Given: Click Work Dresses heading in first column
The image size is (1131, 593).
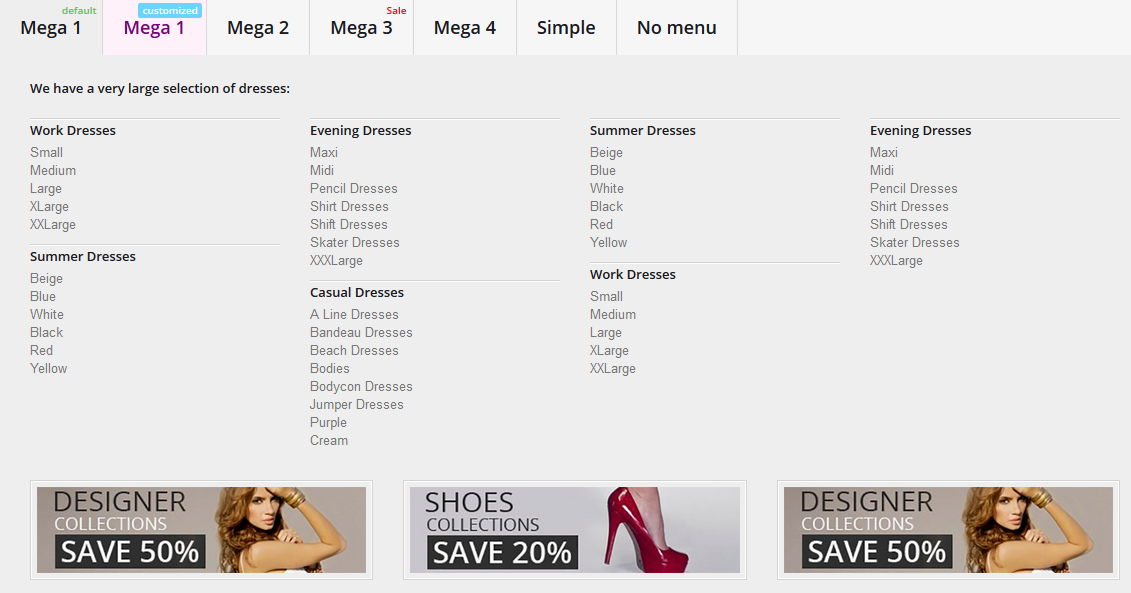Looking at the screenshot, I should [x=73, y=131].
